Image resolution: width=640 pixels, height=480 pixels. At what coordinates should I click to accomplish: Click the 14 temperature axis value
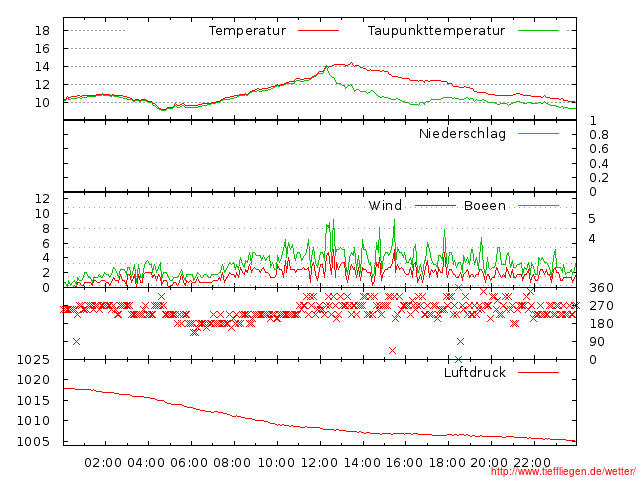[42, 67]
